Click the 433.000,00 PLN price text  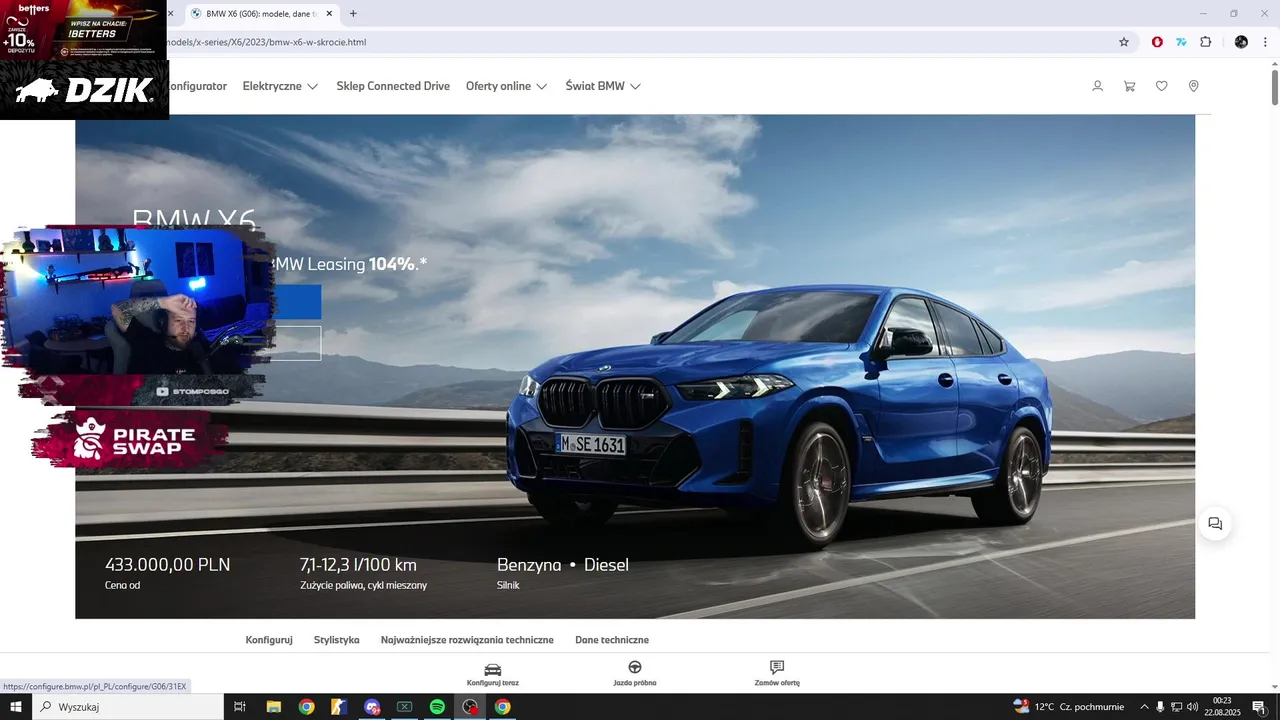[x=167, y=565]
